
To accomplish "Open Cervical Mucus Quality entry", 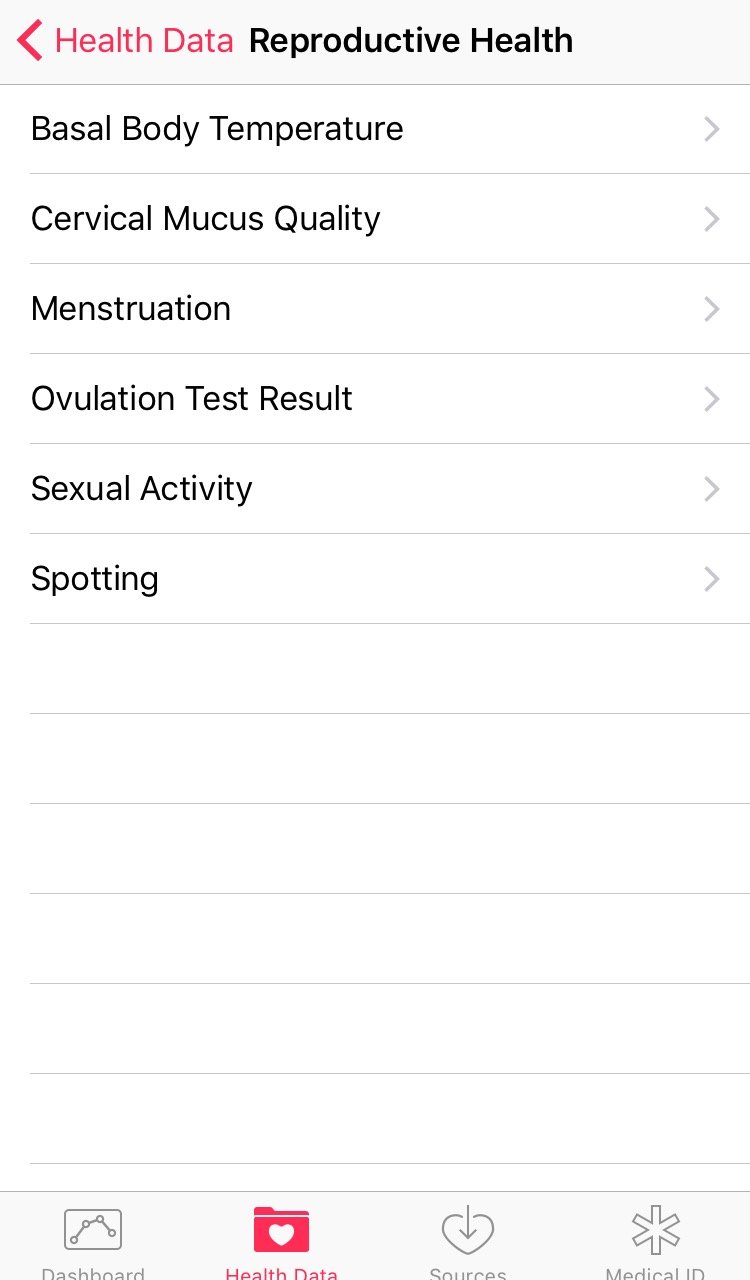I will tap(206, 219).
